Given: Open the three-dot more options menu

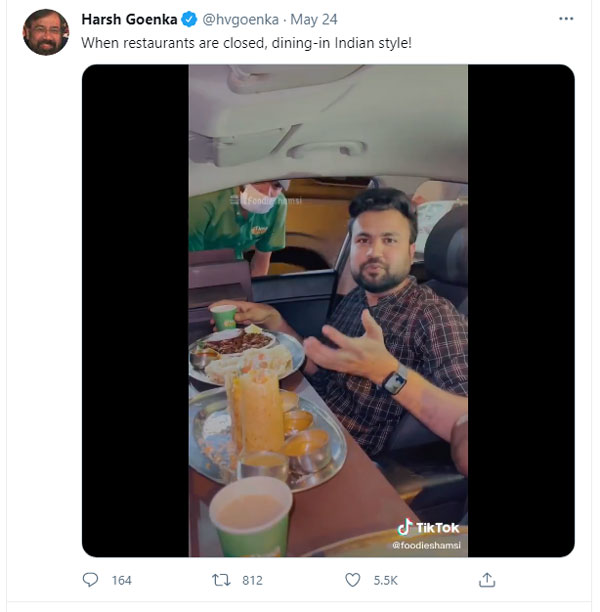Looking at the screenshot, I should pyautogui.click(x=567, y=20).
